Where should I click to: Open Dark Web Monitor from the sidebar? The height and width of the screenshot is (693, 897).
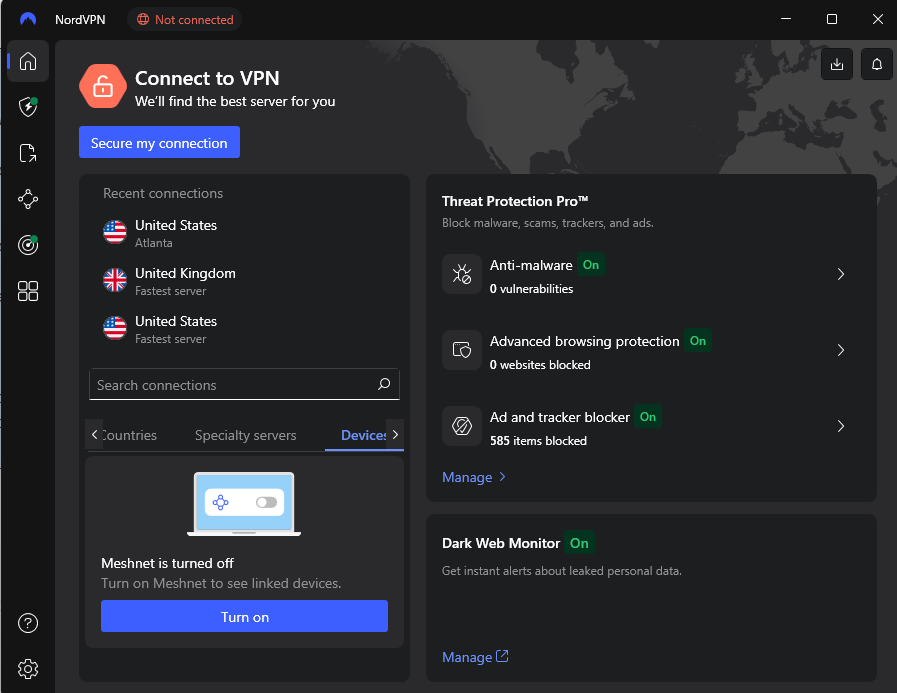coord(28,245)
